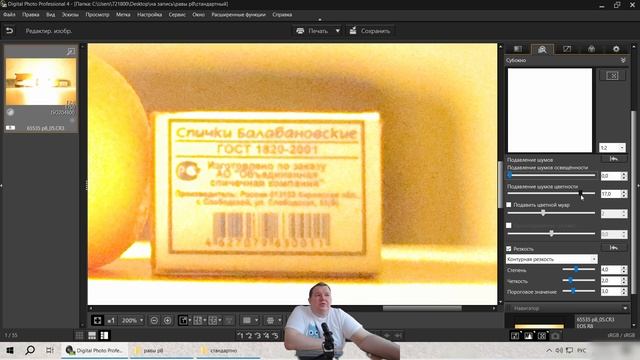Open the search icon on the Windows taskbar
This screenshot has width=640, height=360.
click(x=30, y=350)
